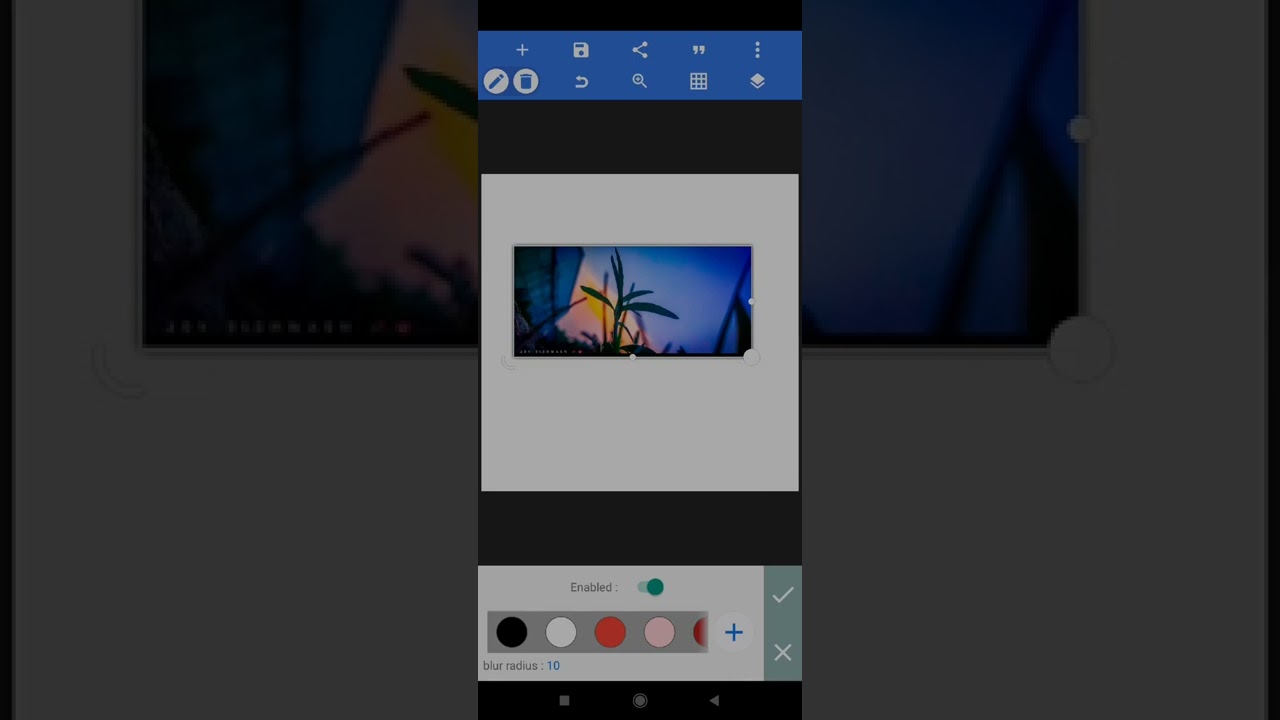Tap the plus add icon in top toolbar

[x=522, y=50]
